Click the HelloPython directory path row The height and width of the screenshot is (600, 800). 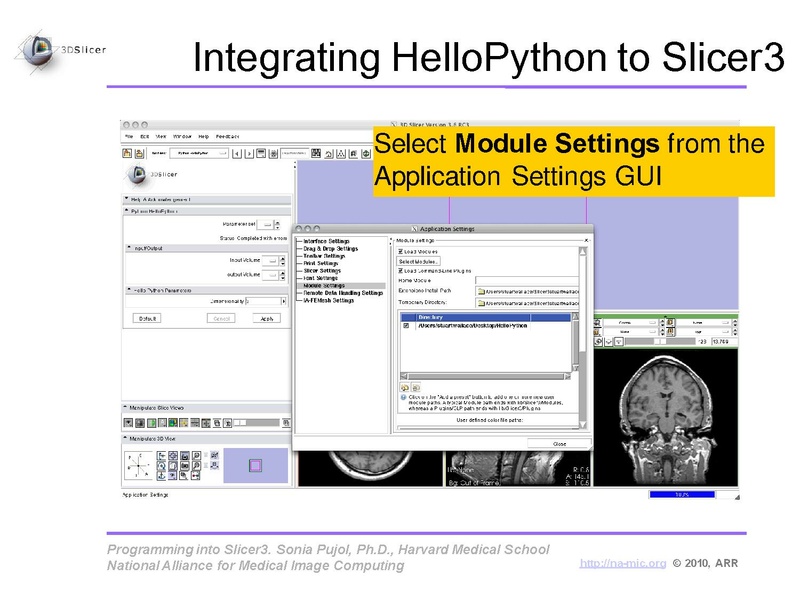click(x=473, y=326)
